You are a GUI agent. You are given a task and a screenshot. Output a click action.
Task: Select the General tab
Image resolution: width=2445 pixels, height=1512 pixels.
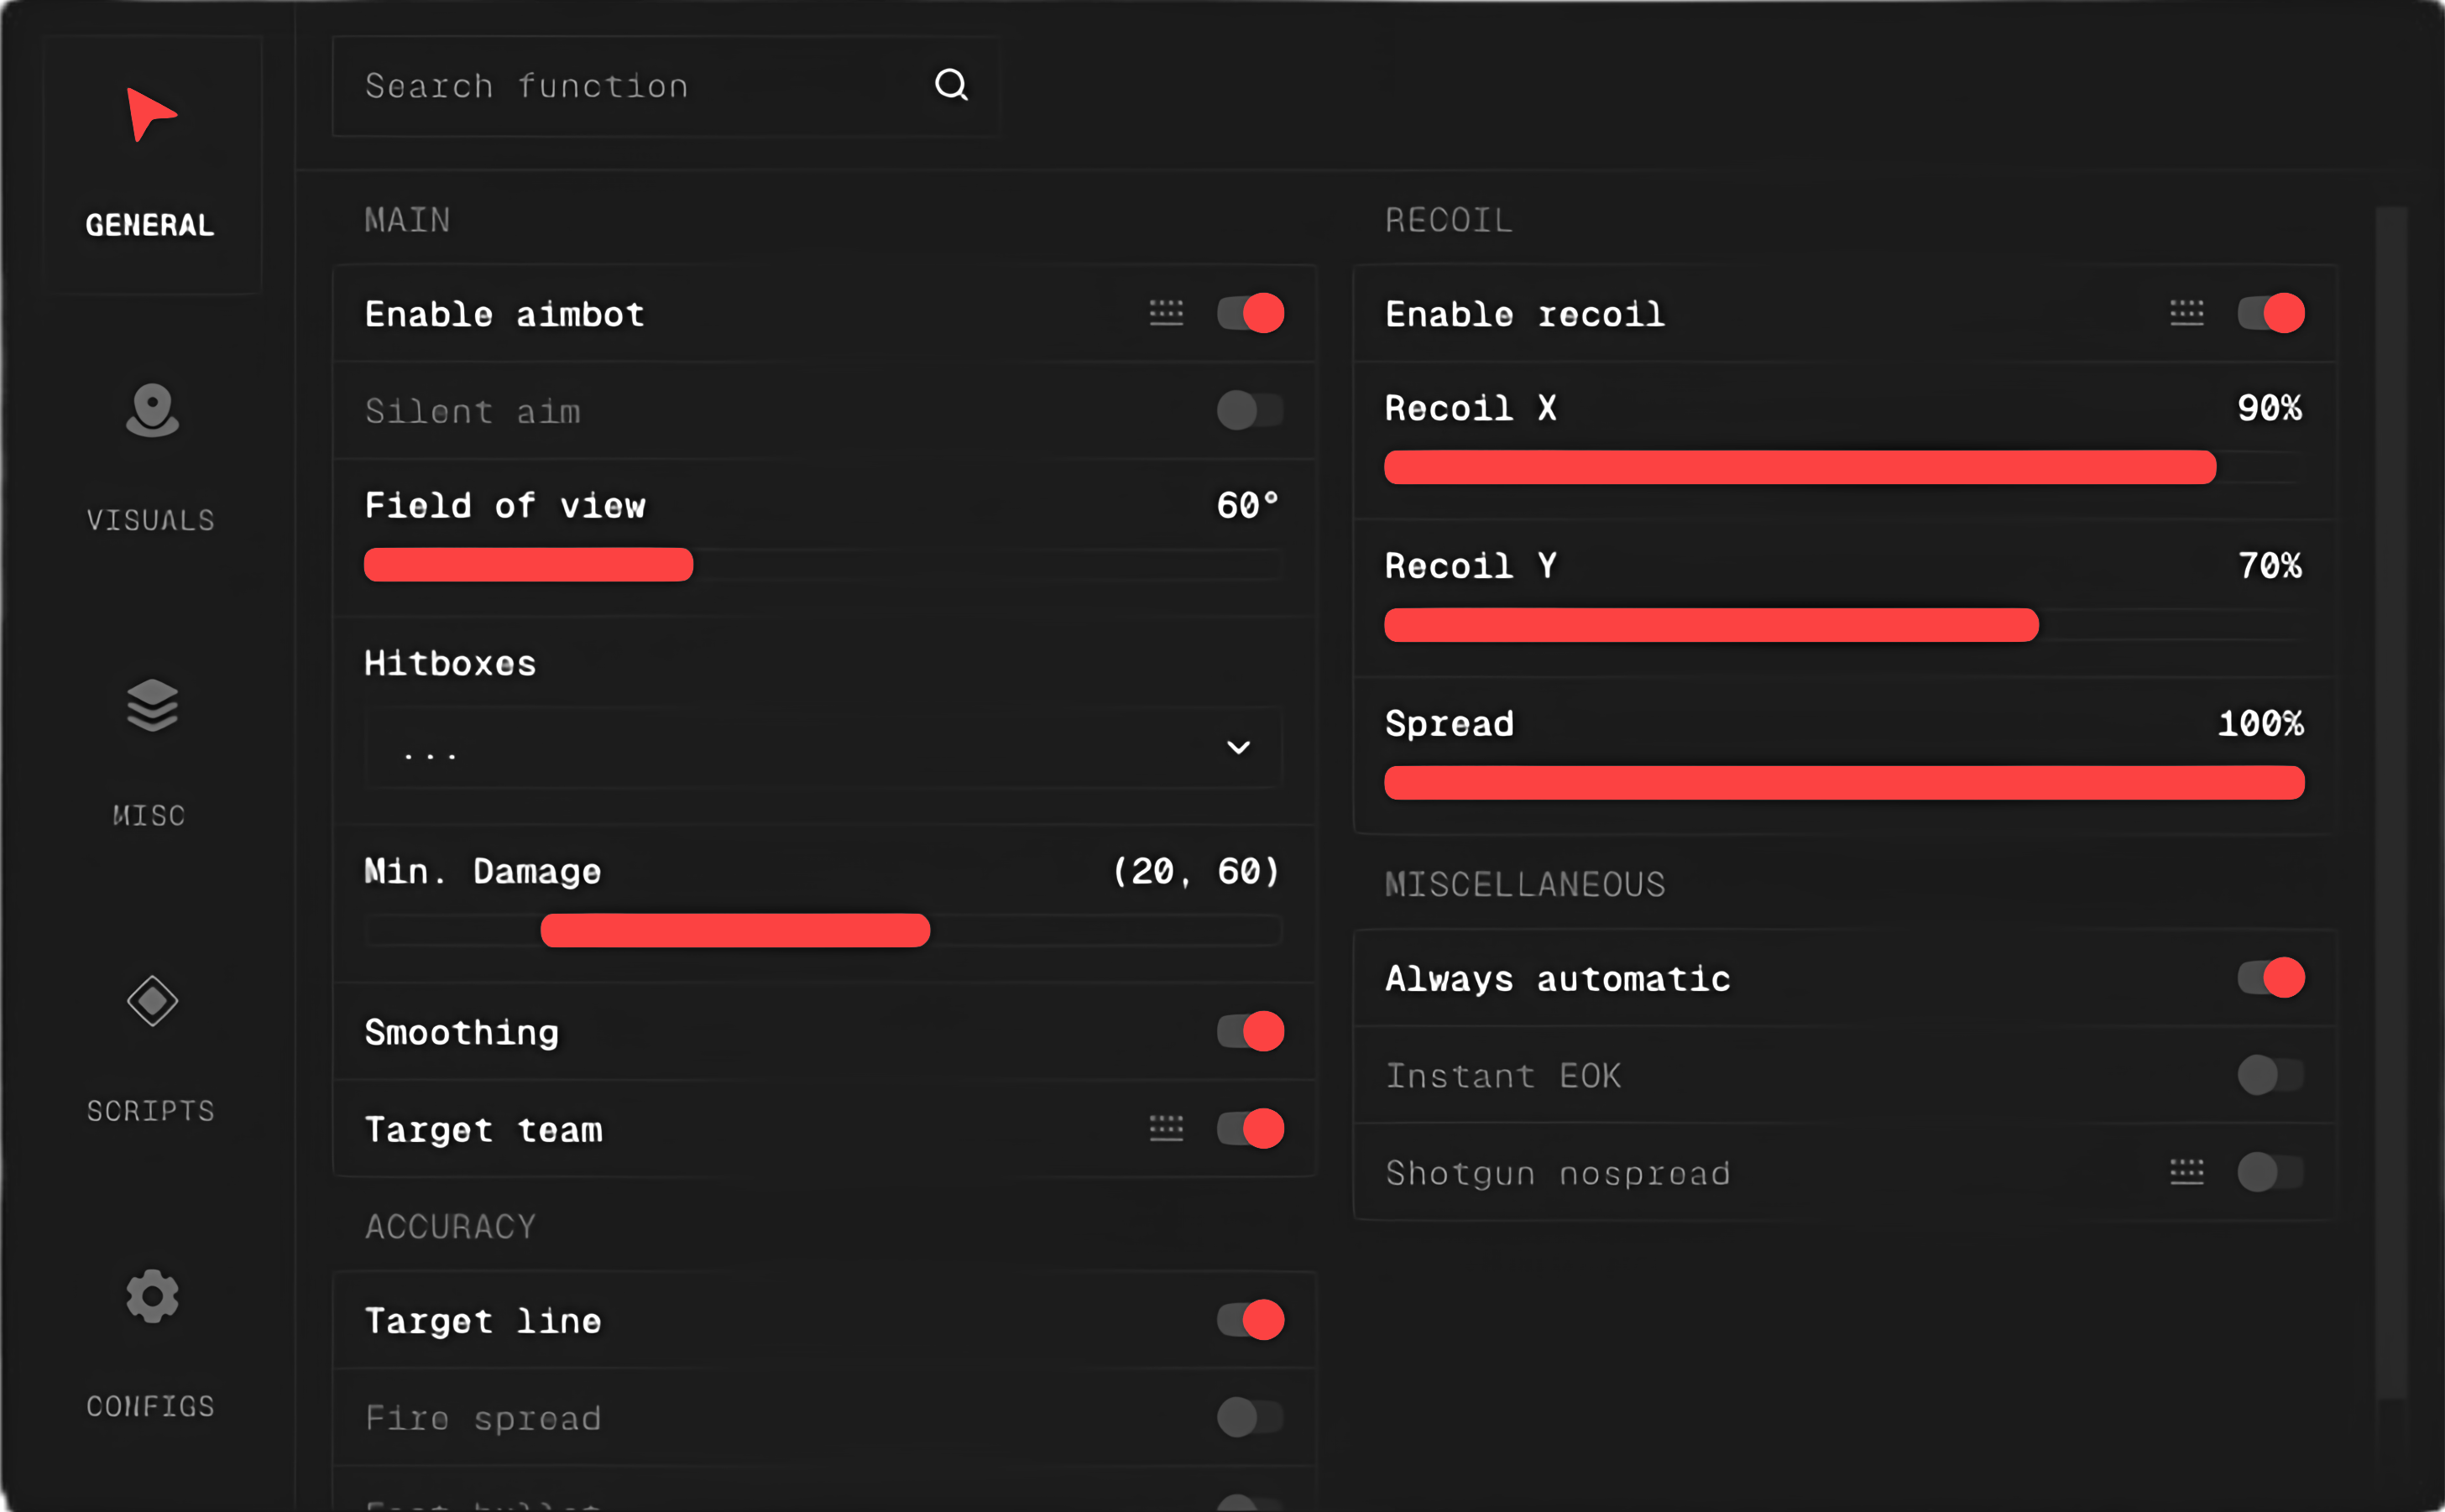152,165
